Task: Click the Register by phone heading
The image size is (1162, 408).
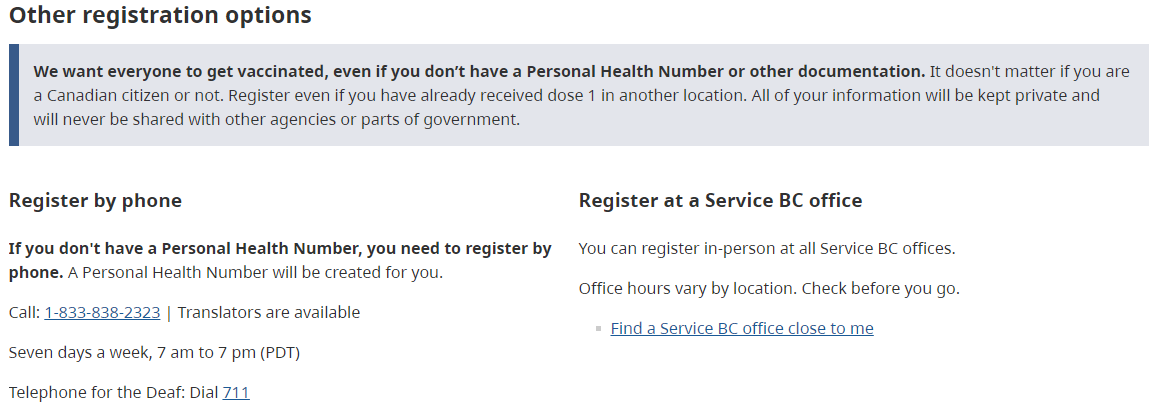Action: tap(96, 201)
